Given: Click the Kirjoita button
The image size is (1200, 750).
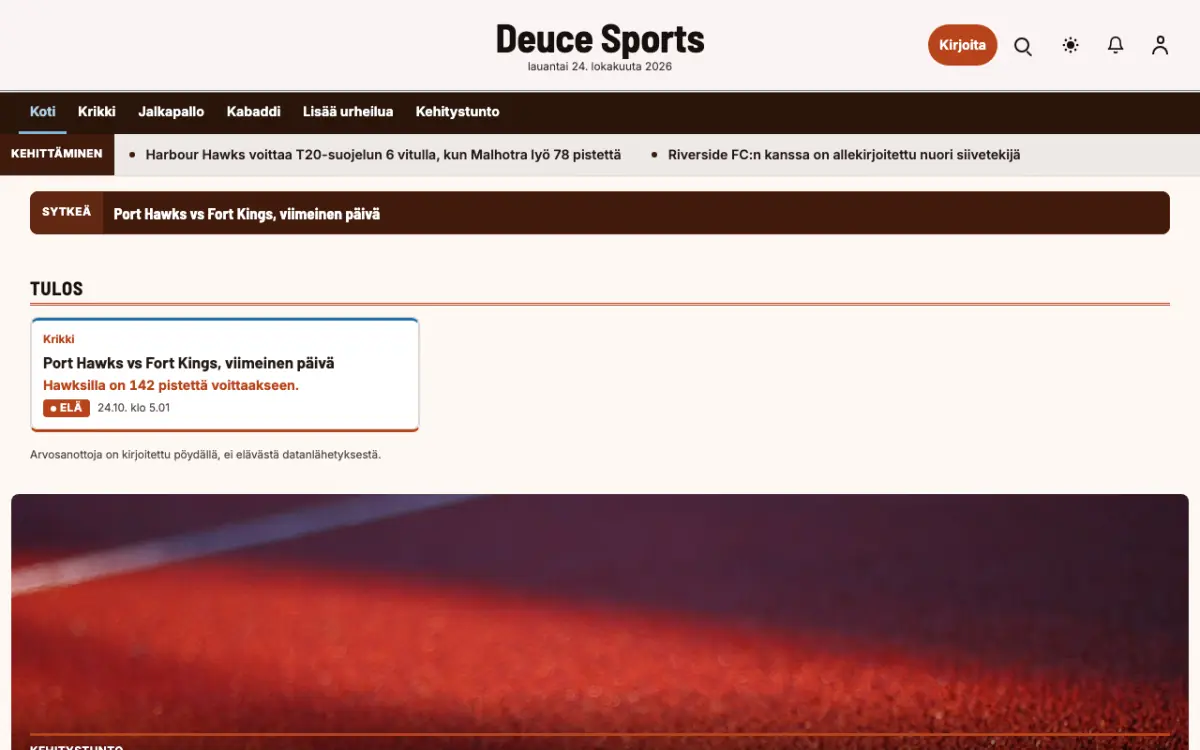Looking at the screenshot, I should 962,45.
